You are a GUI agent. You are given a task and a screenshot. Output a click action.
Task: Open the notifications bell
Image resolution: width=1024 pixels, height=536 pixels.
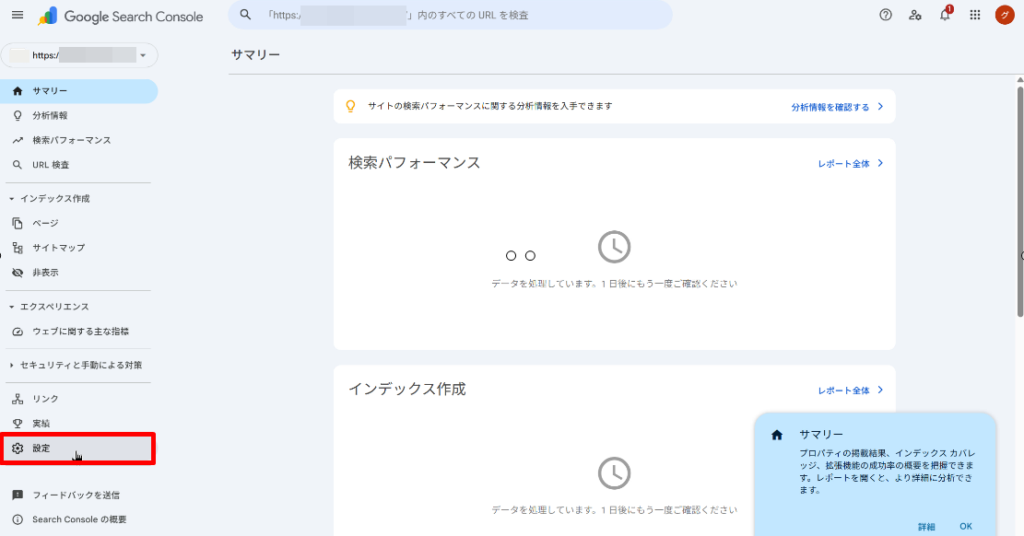pyautogui.click(x=945, y=14)
